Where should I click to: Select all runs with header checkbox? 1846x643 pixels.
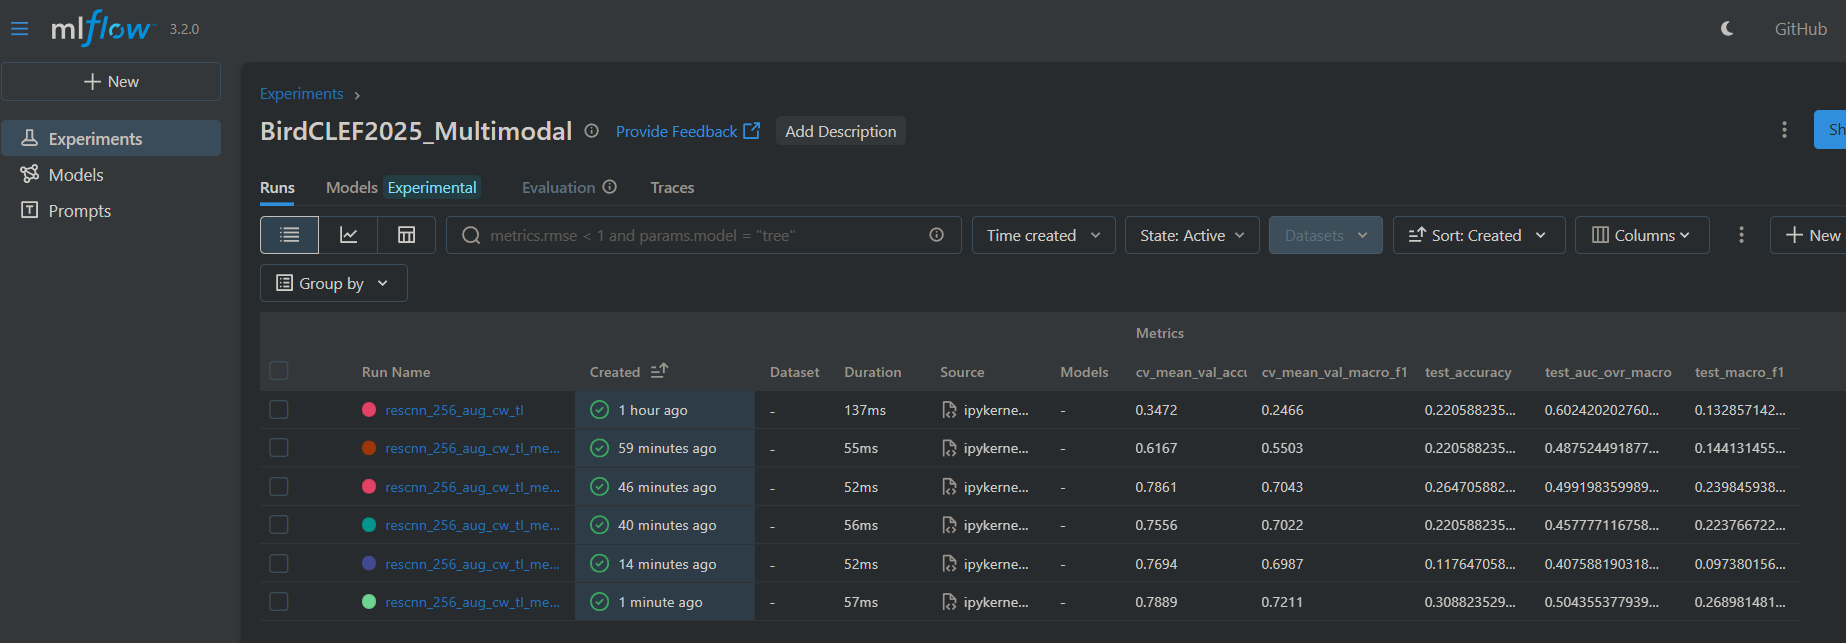pos(279,371)
